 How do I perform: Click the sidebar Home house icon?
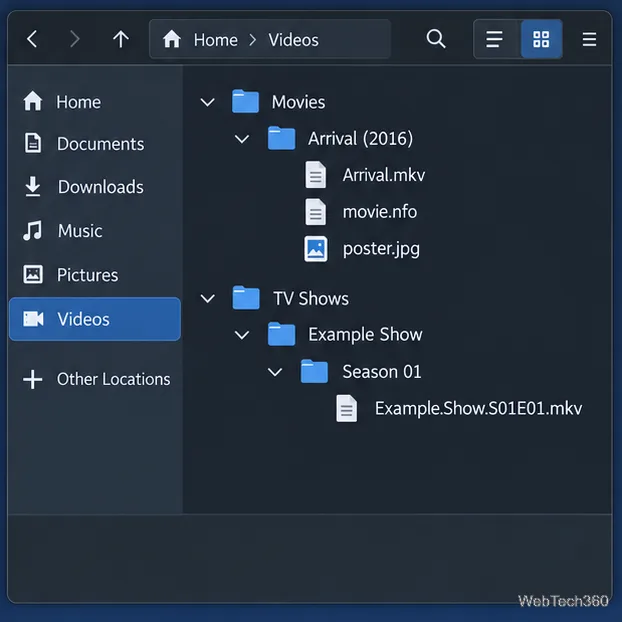tap(33, 101)
